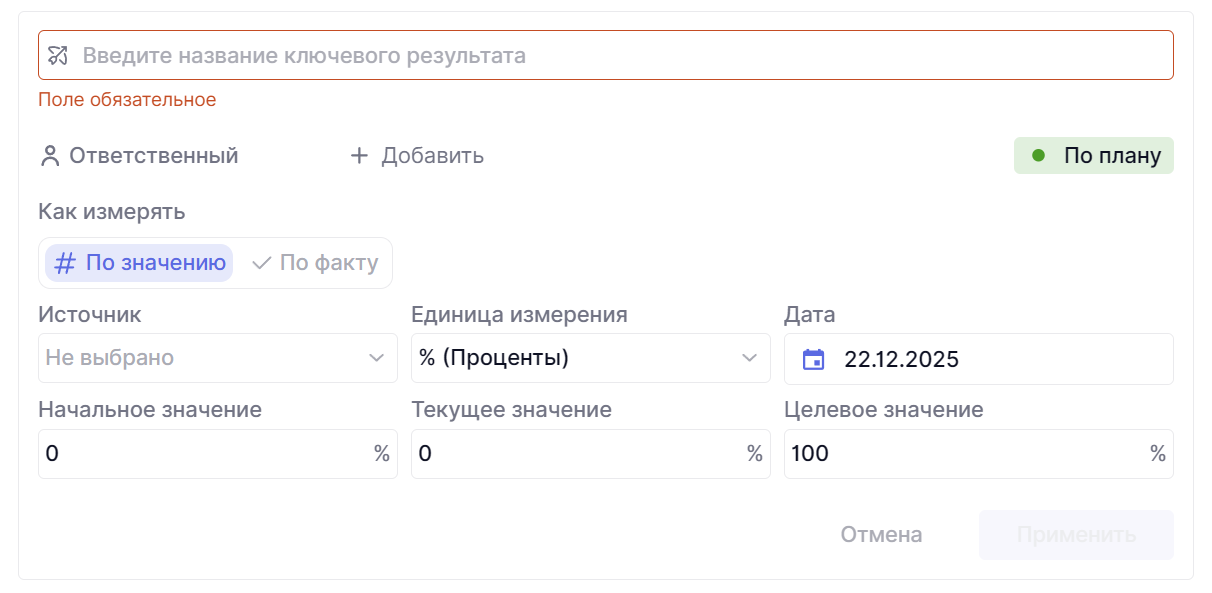
Task: Select the По значению measurement option
Action: pos(140,263)
